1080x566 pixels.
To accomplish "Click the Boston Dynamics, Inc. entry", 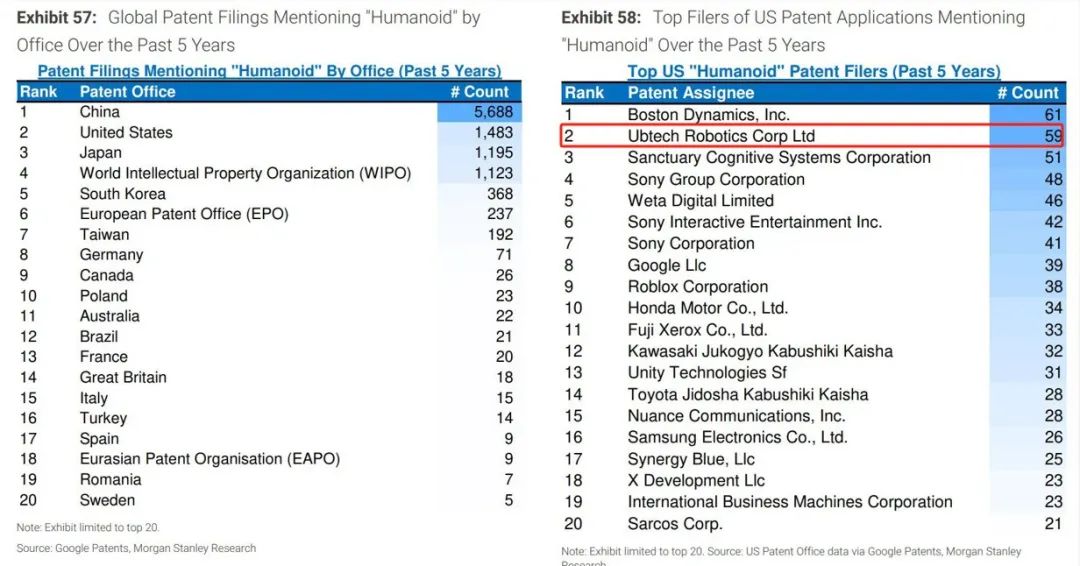I will [708, 114].
